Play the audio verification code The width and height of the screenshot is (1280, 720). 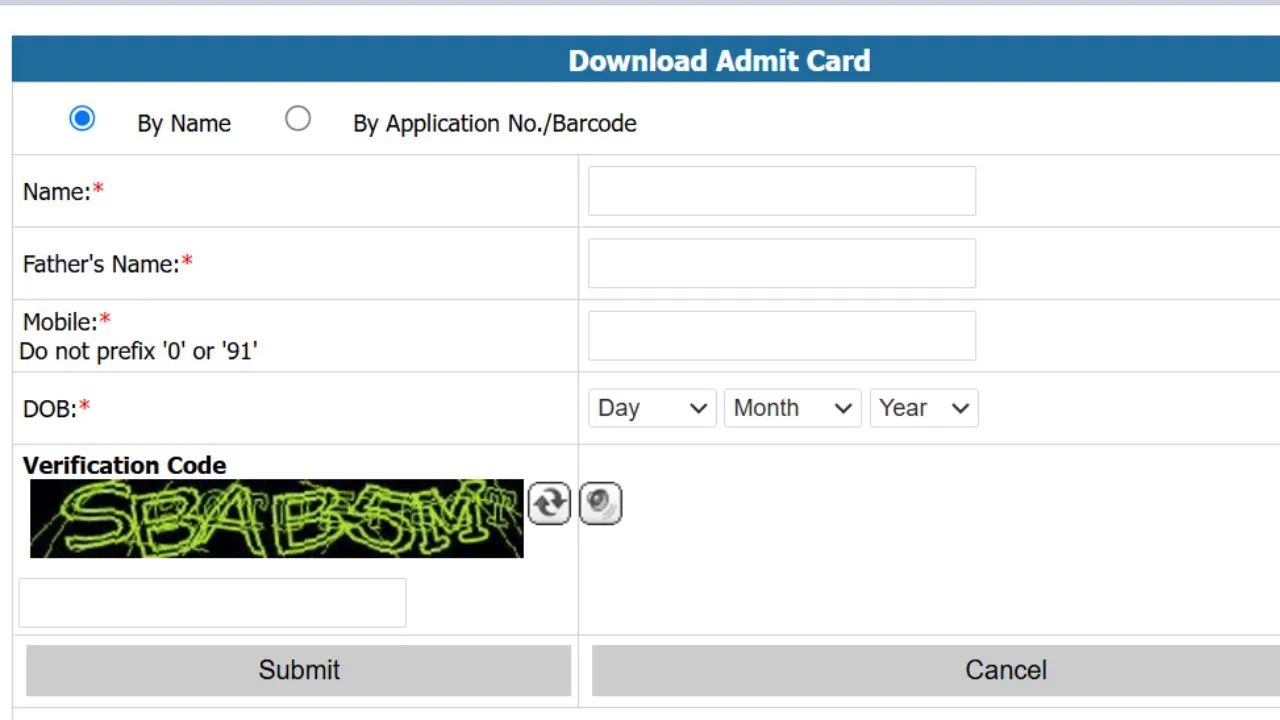coord(600,503)
